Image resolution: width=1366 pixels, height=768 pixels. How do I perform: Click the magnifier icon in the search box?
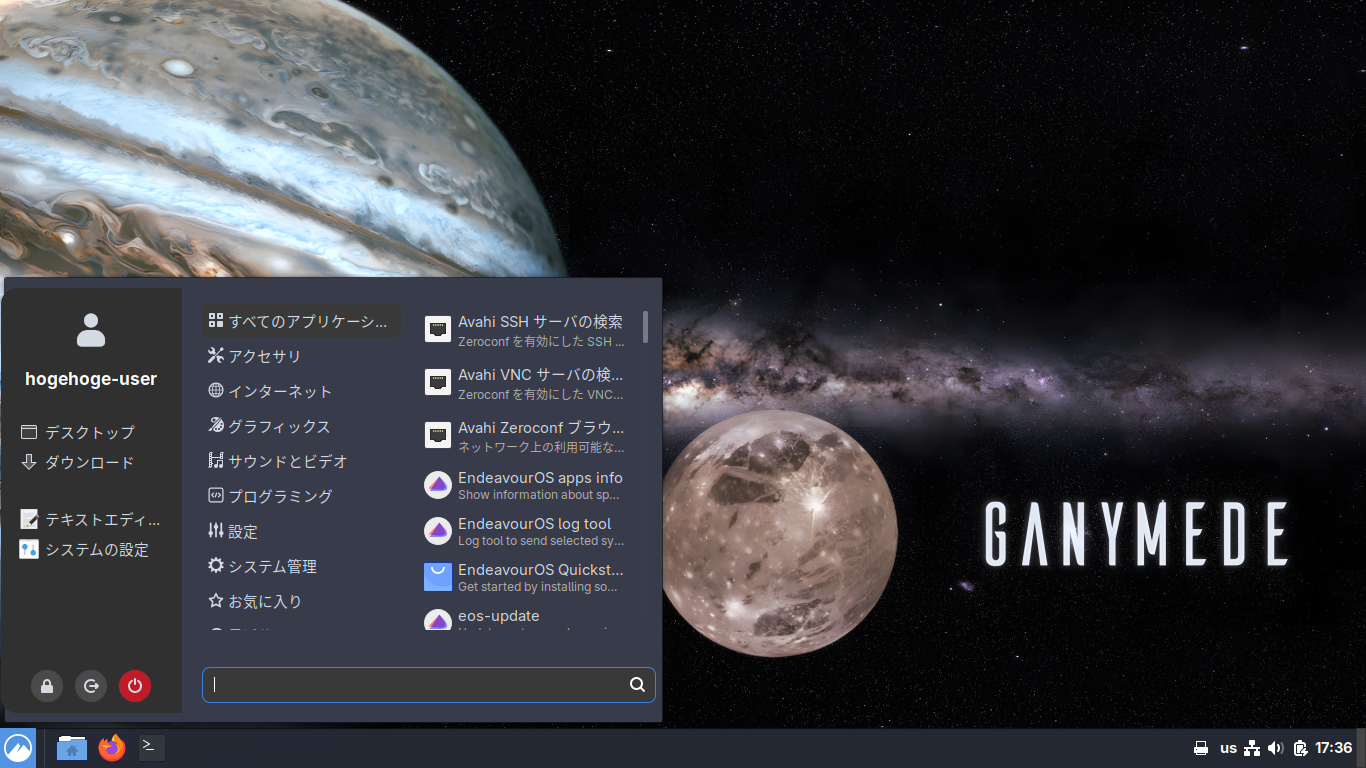click(637, 685)
